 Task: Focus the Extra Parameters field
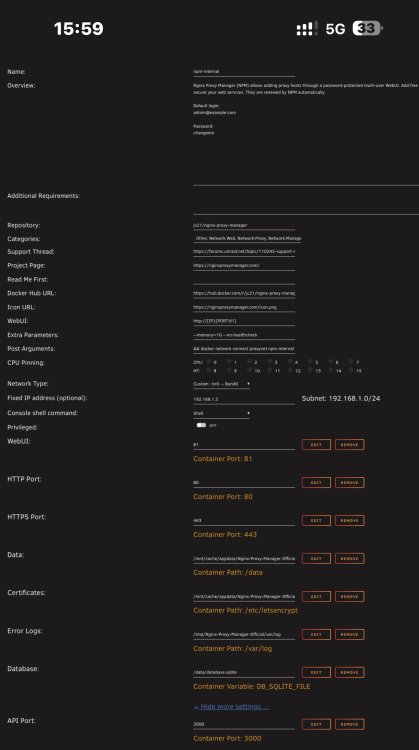coord(244,335)
